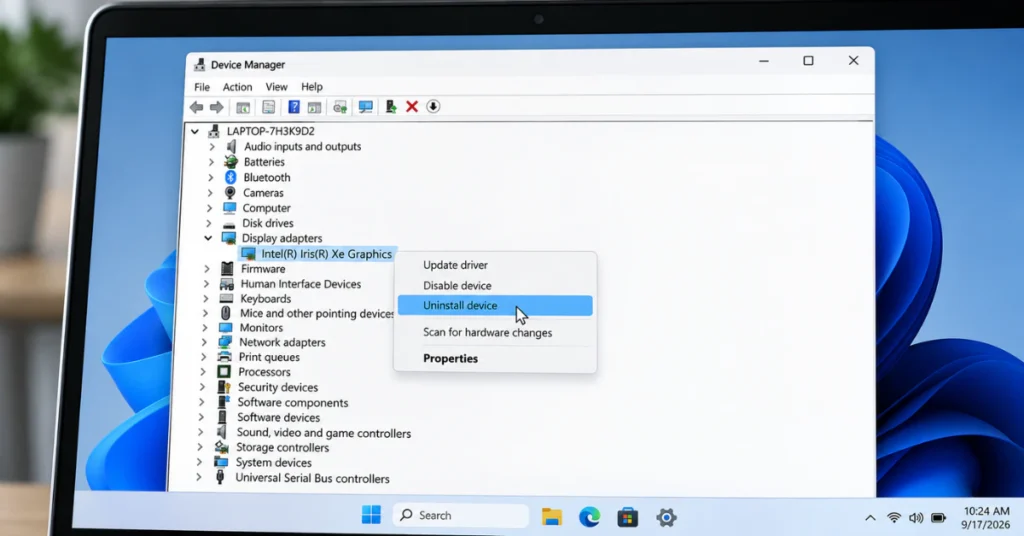Image resolution: width=1024 pixels, height=536 pixels.
Task: Open Settings gear on the taskbar
Action: pos(666,518)
